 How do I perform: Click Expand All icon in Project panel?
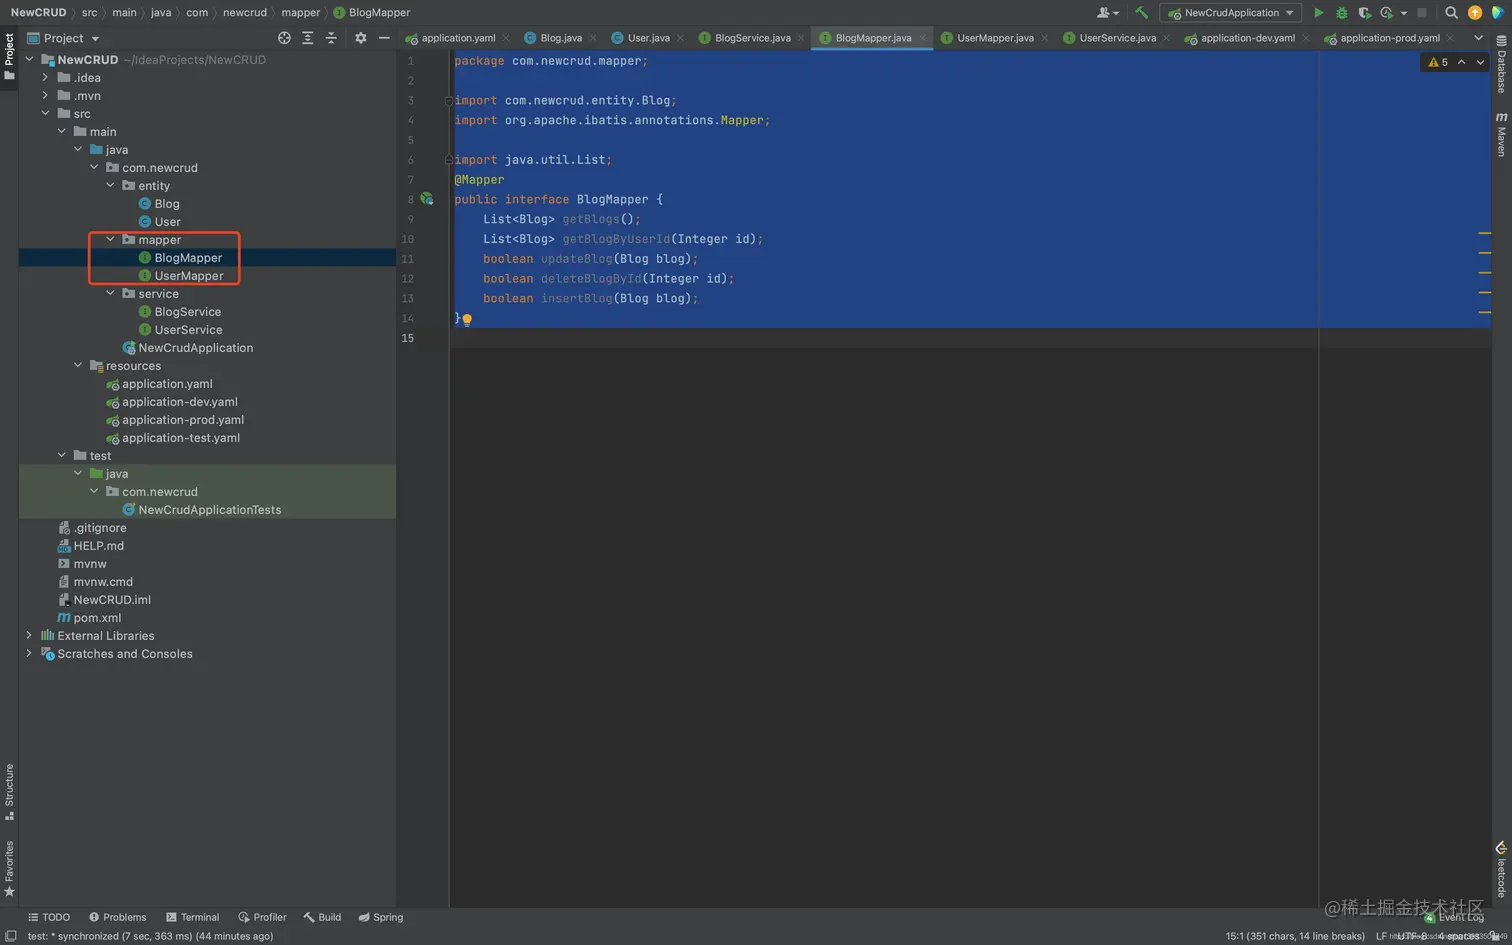point(307,38)
